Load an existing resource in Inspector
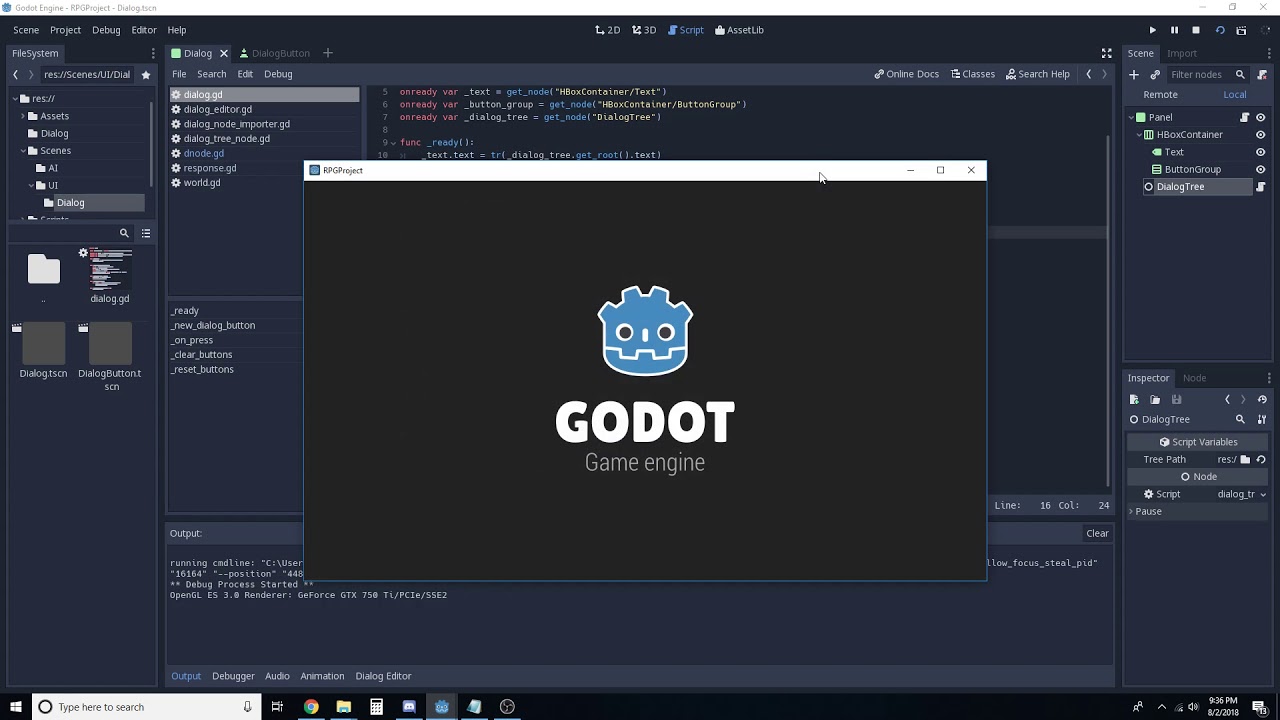1280x720 pixels. [1155, 400]
